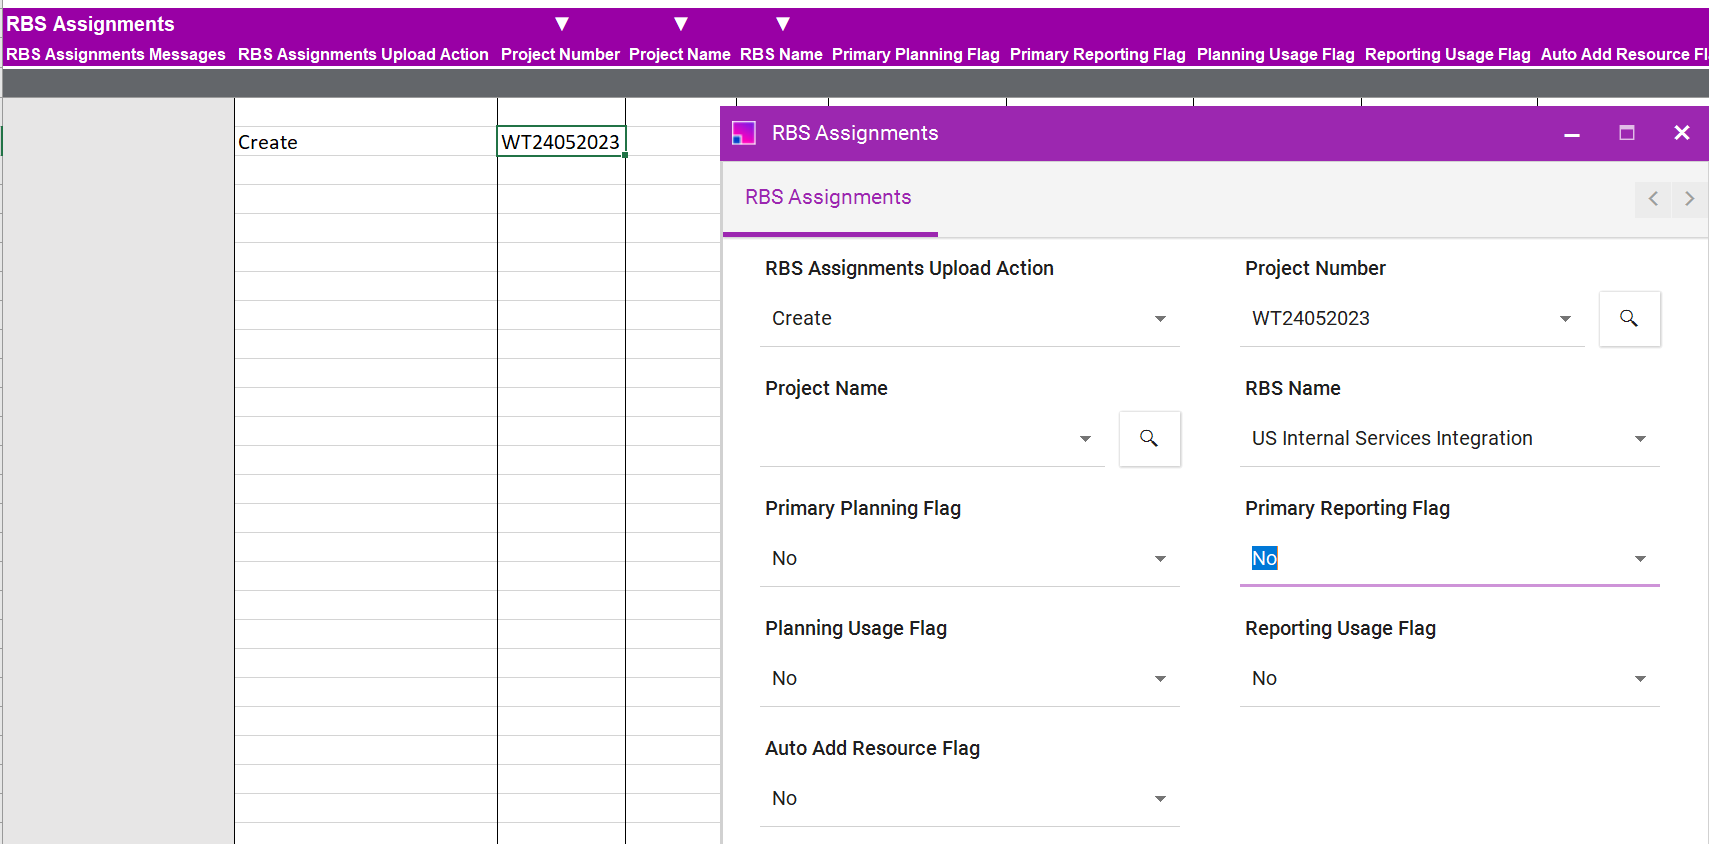Screen dimensions: 1709x844
Task: Click No value in Primary Planning Flag
Action: (x=785, y=559)
